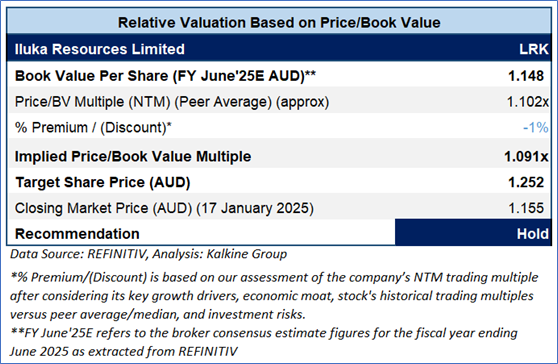Select the Price/BV Multiple peer average label
Screen dimensions: 558x364
click(172, 102)
